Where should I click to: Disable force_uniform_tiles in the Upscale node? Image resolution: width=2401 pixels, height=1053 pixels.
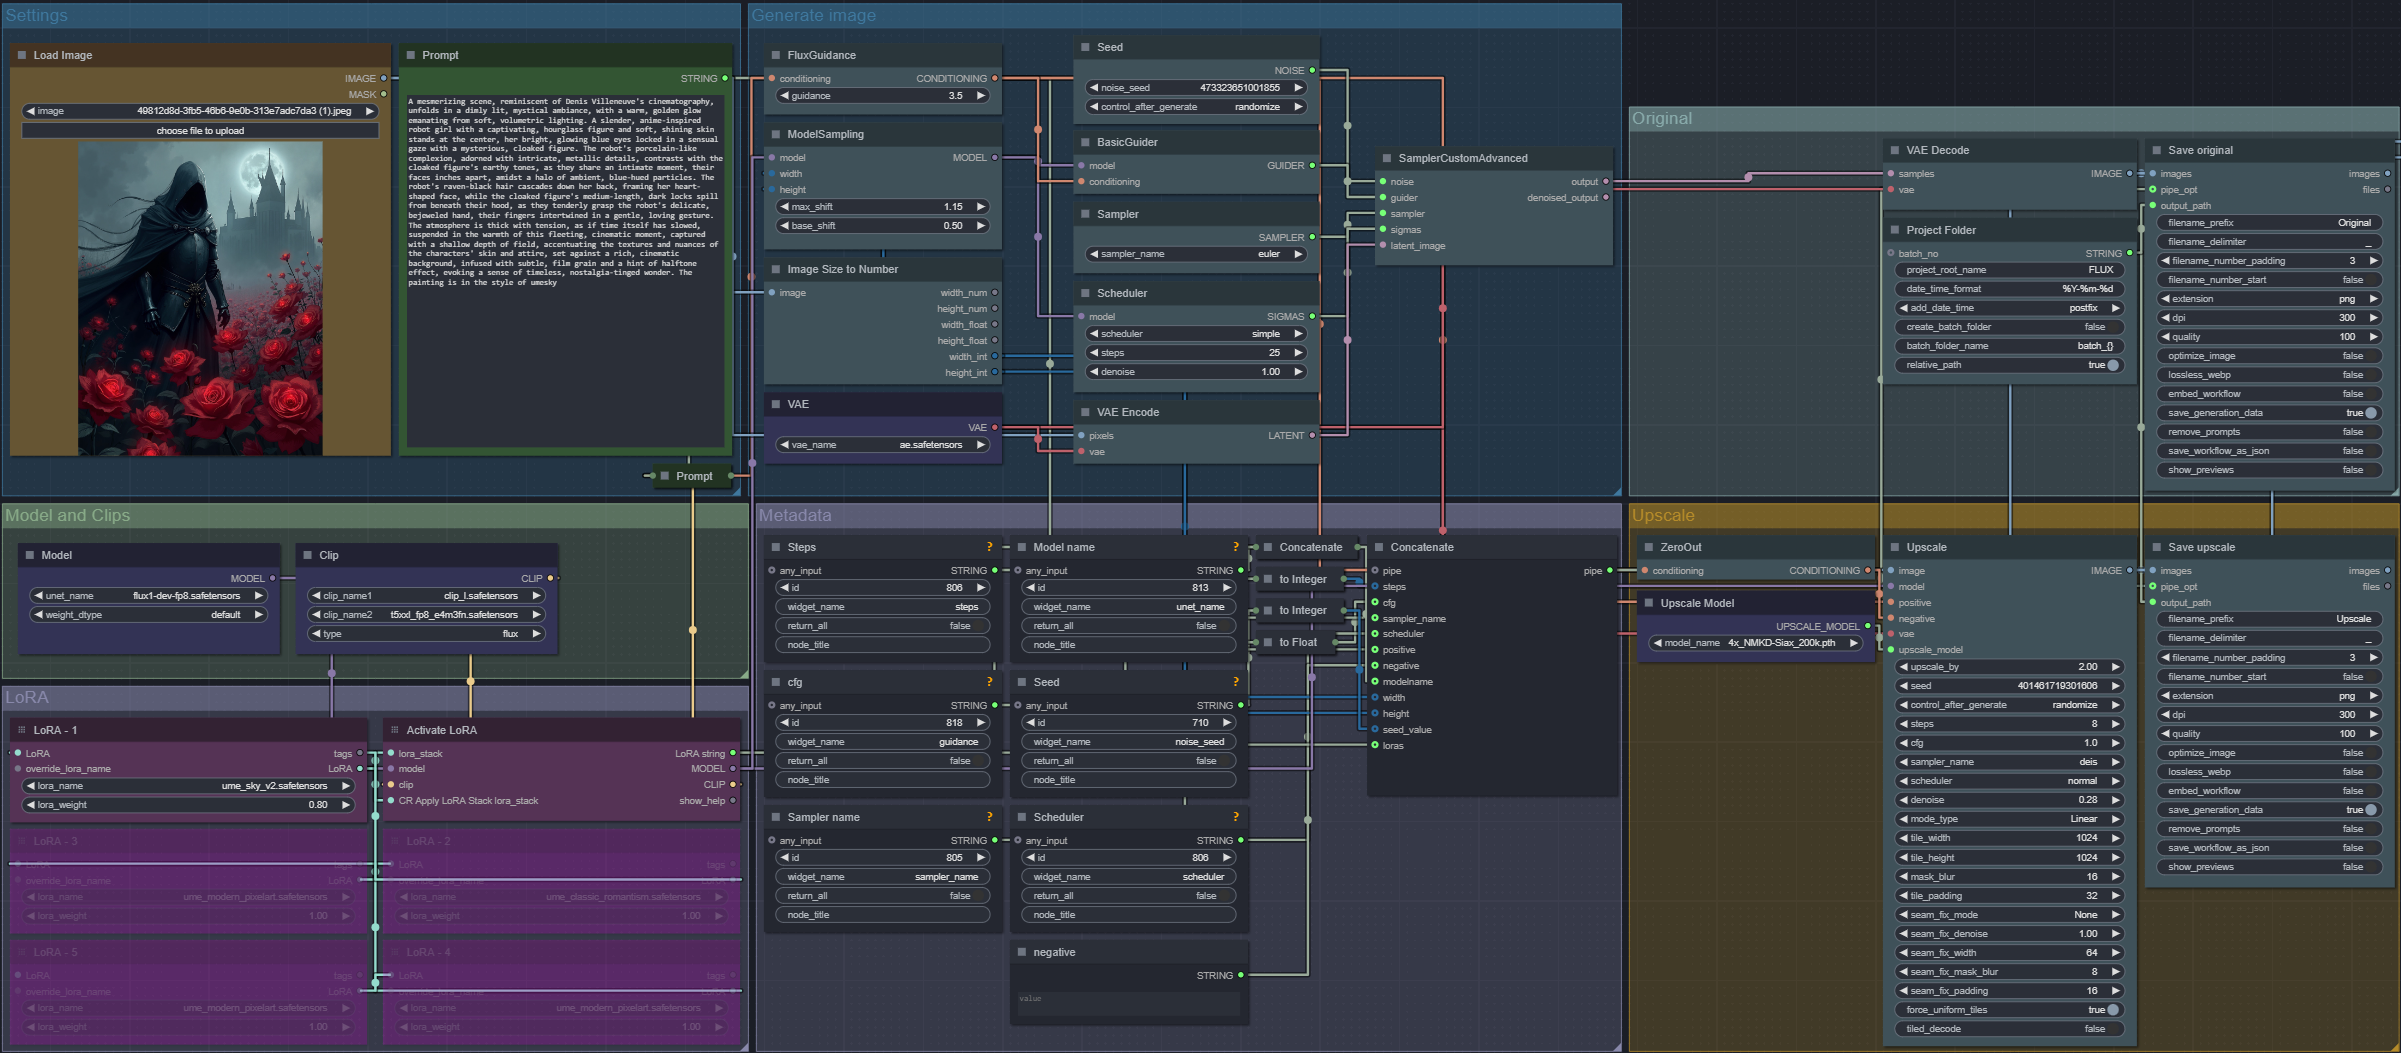coord(2111,1010)
